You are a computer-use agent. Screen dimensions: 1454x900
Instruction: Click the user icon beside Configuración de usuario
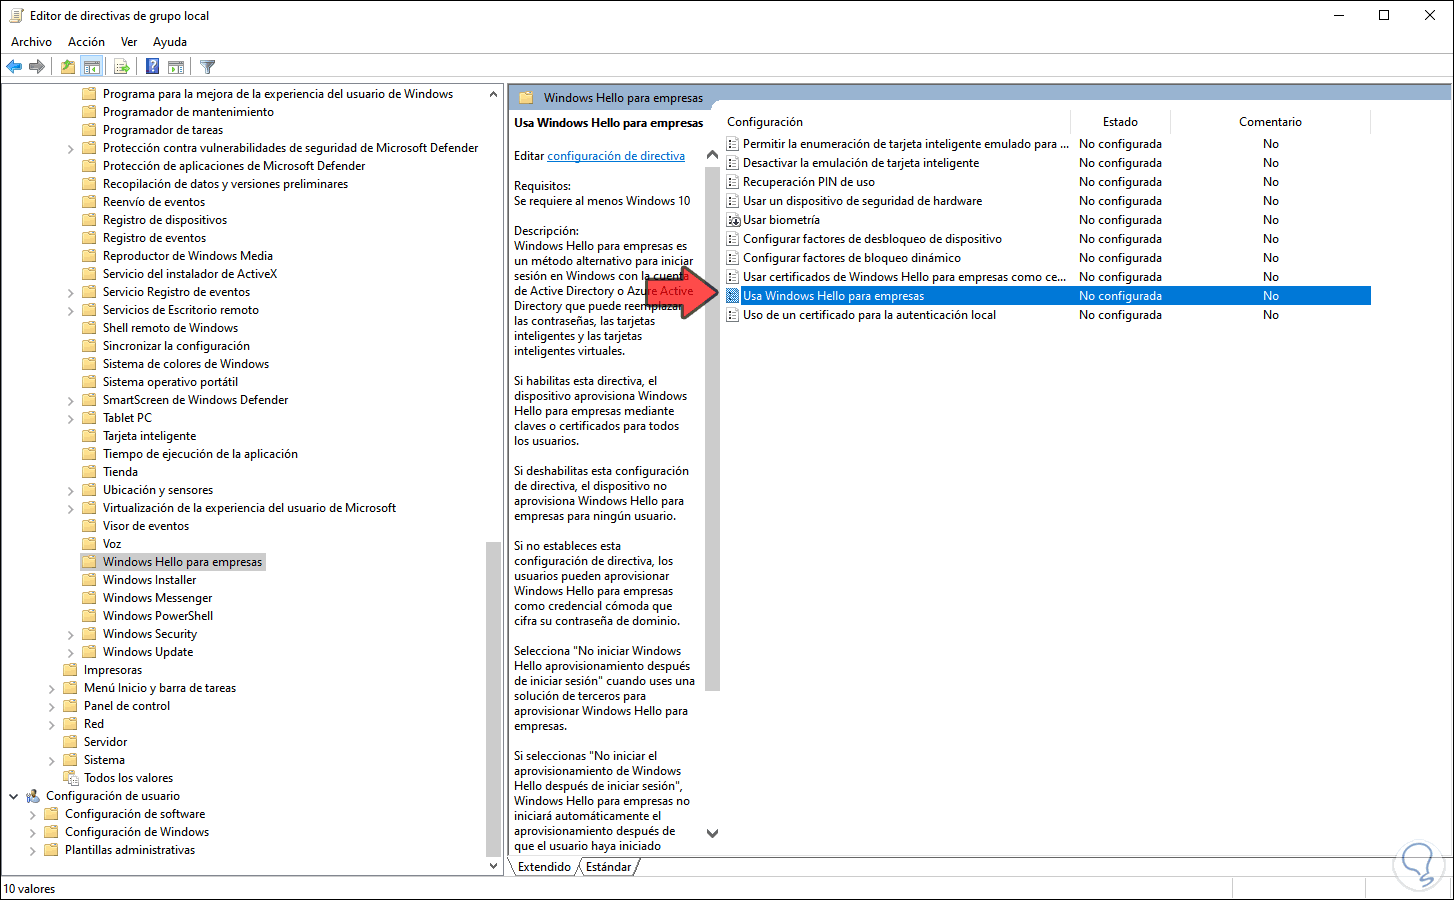(x=32, y=796)
